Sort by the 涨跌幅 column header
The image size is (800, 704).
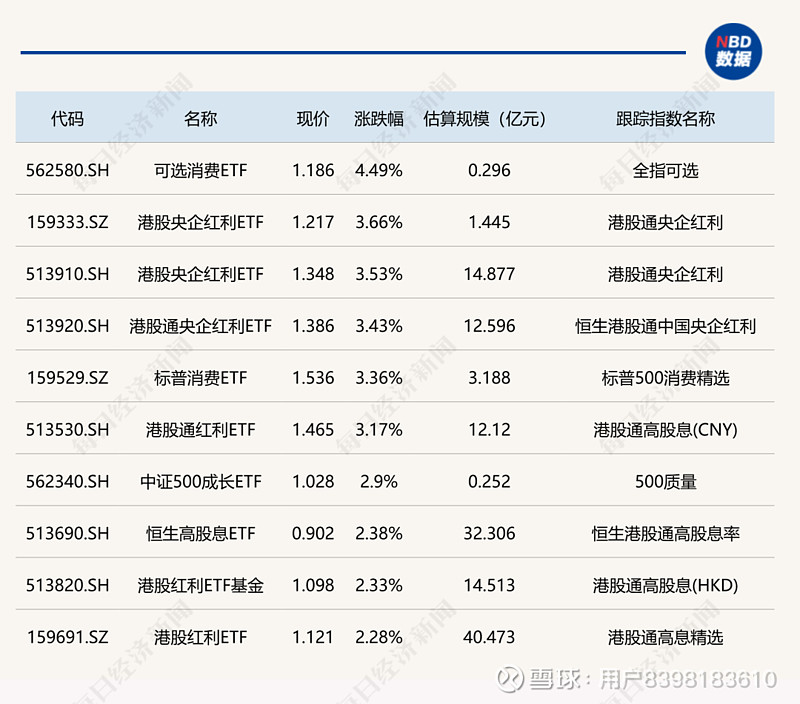click(x=379, y=118)
